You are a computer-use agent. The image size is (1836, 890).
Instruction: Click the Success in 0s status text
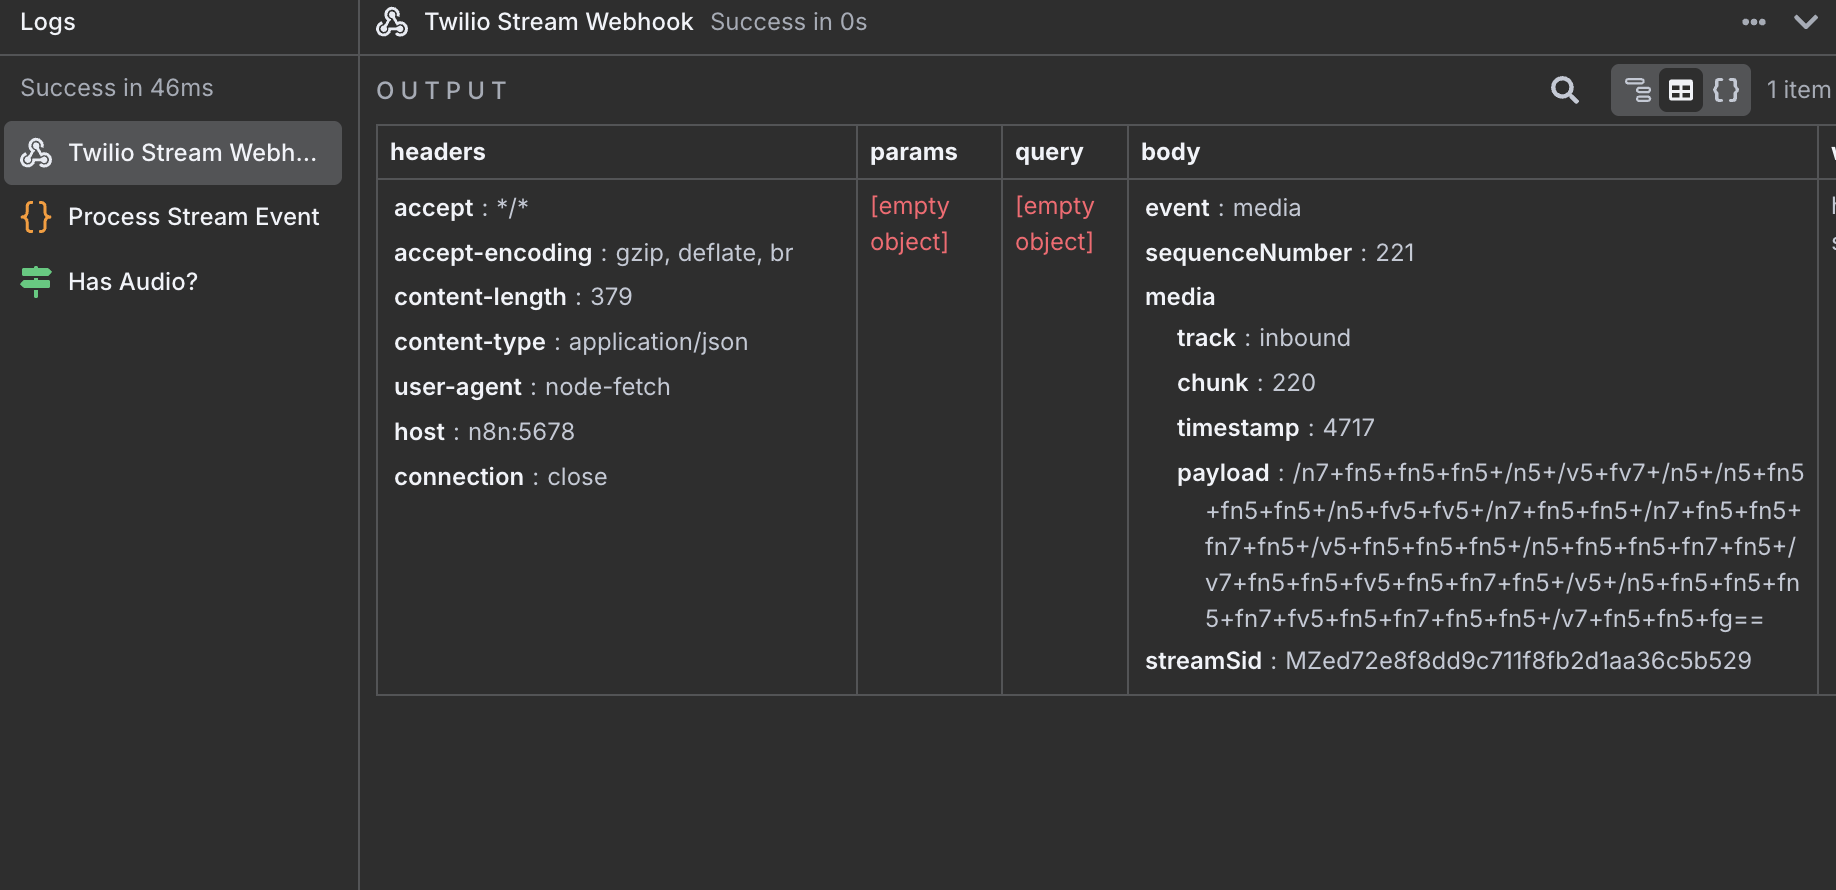[x=789, y=22]
